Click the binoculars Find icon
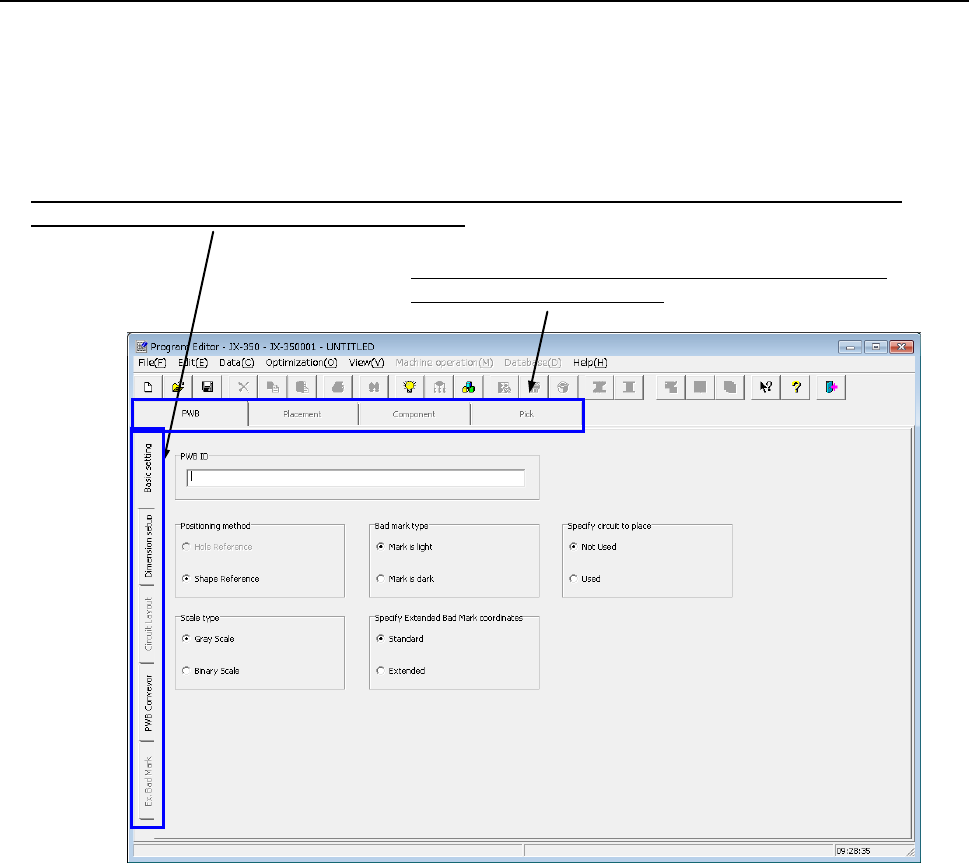 [x=374, y=387]
